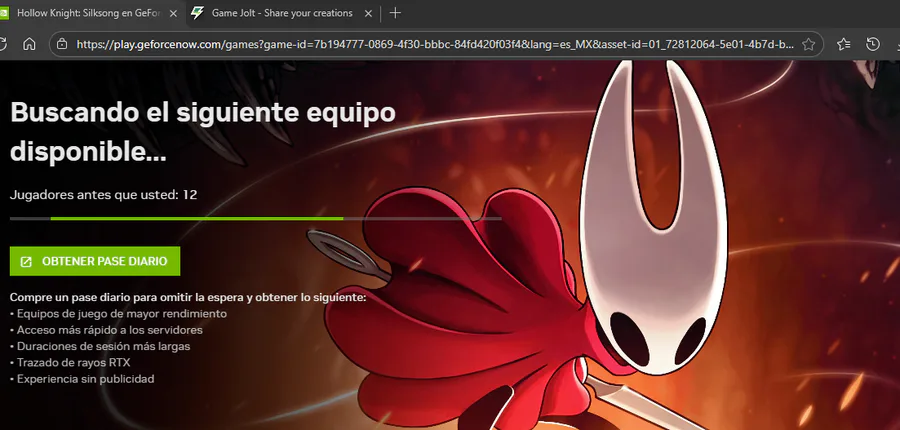Screen dimensions: 900x430
Task: Reload the current page
Action: pos(2,44)
